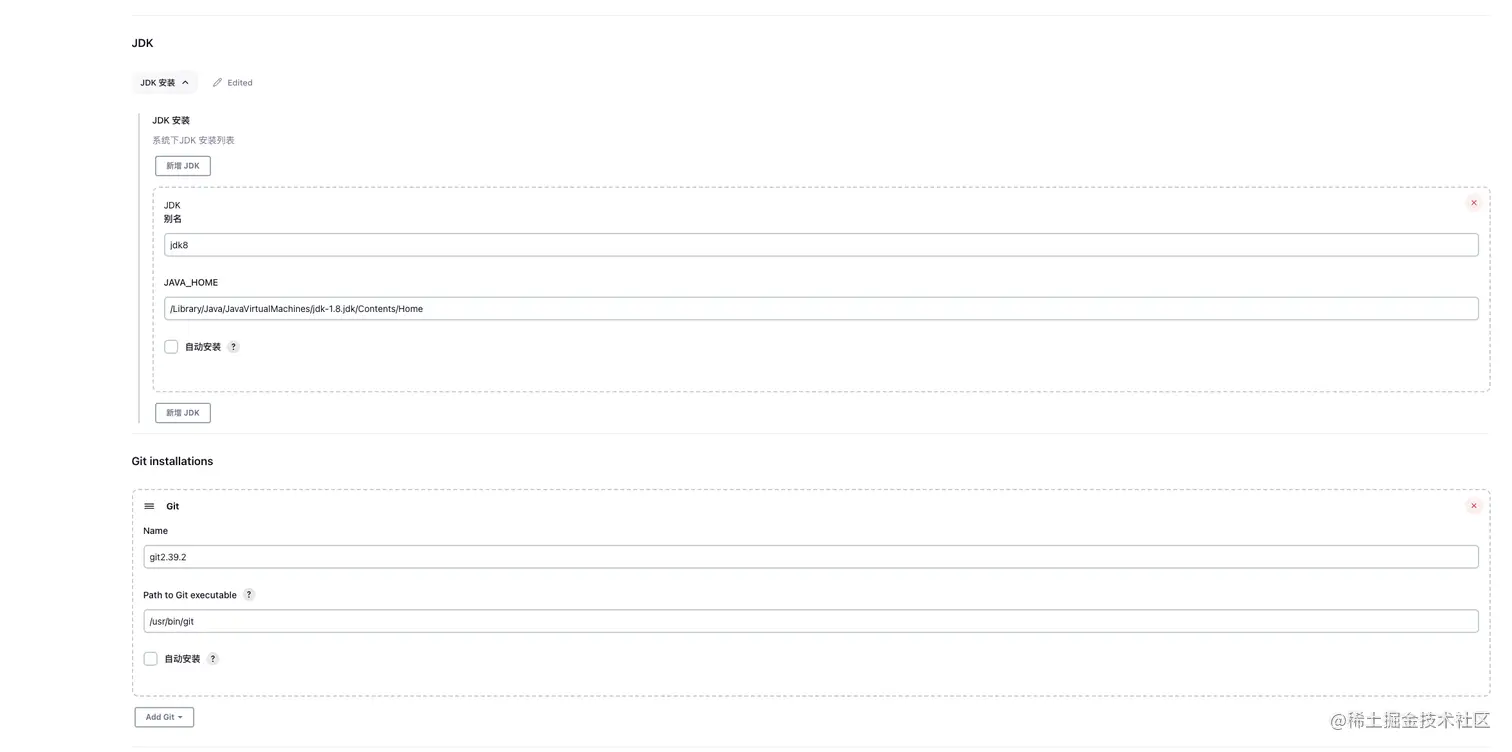The width and height of the screenshot is (1512, 752).
Task: Open help for JDK 自动安装
Action: 234,347
